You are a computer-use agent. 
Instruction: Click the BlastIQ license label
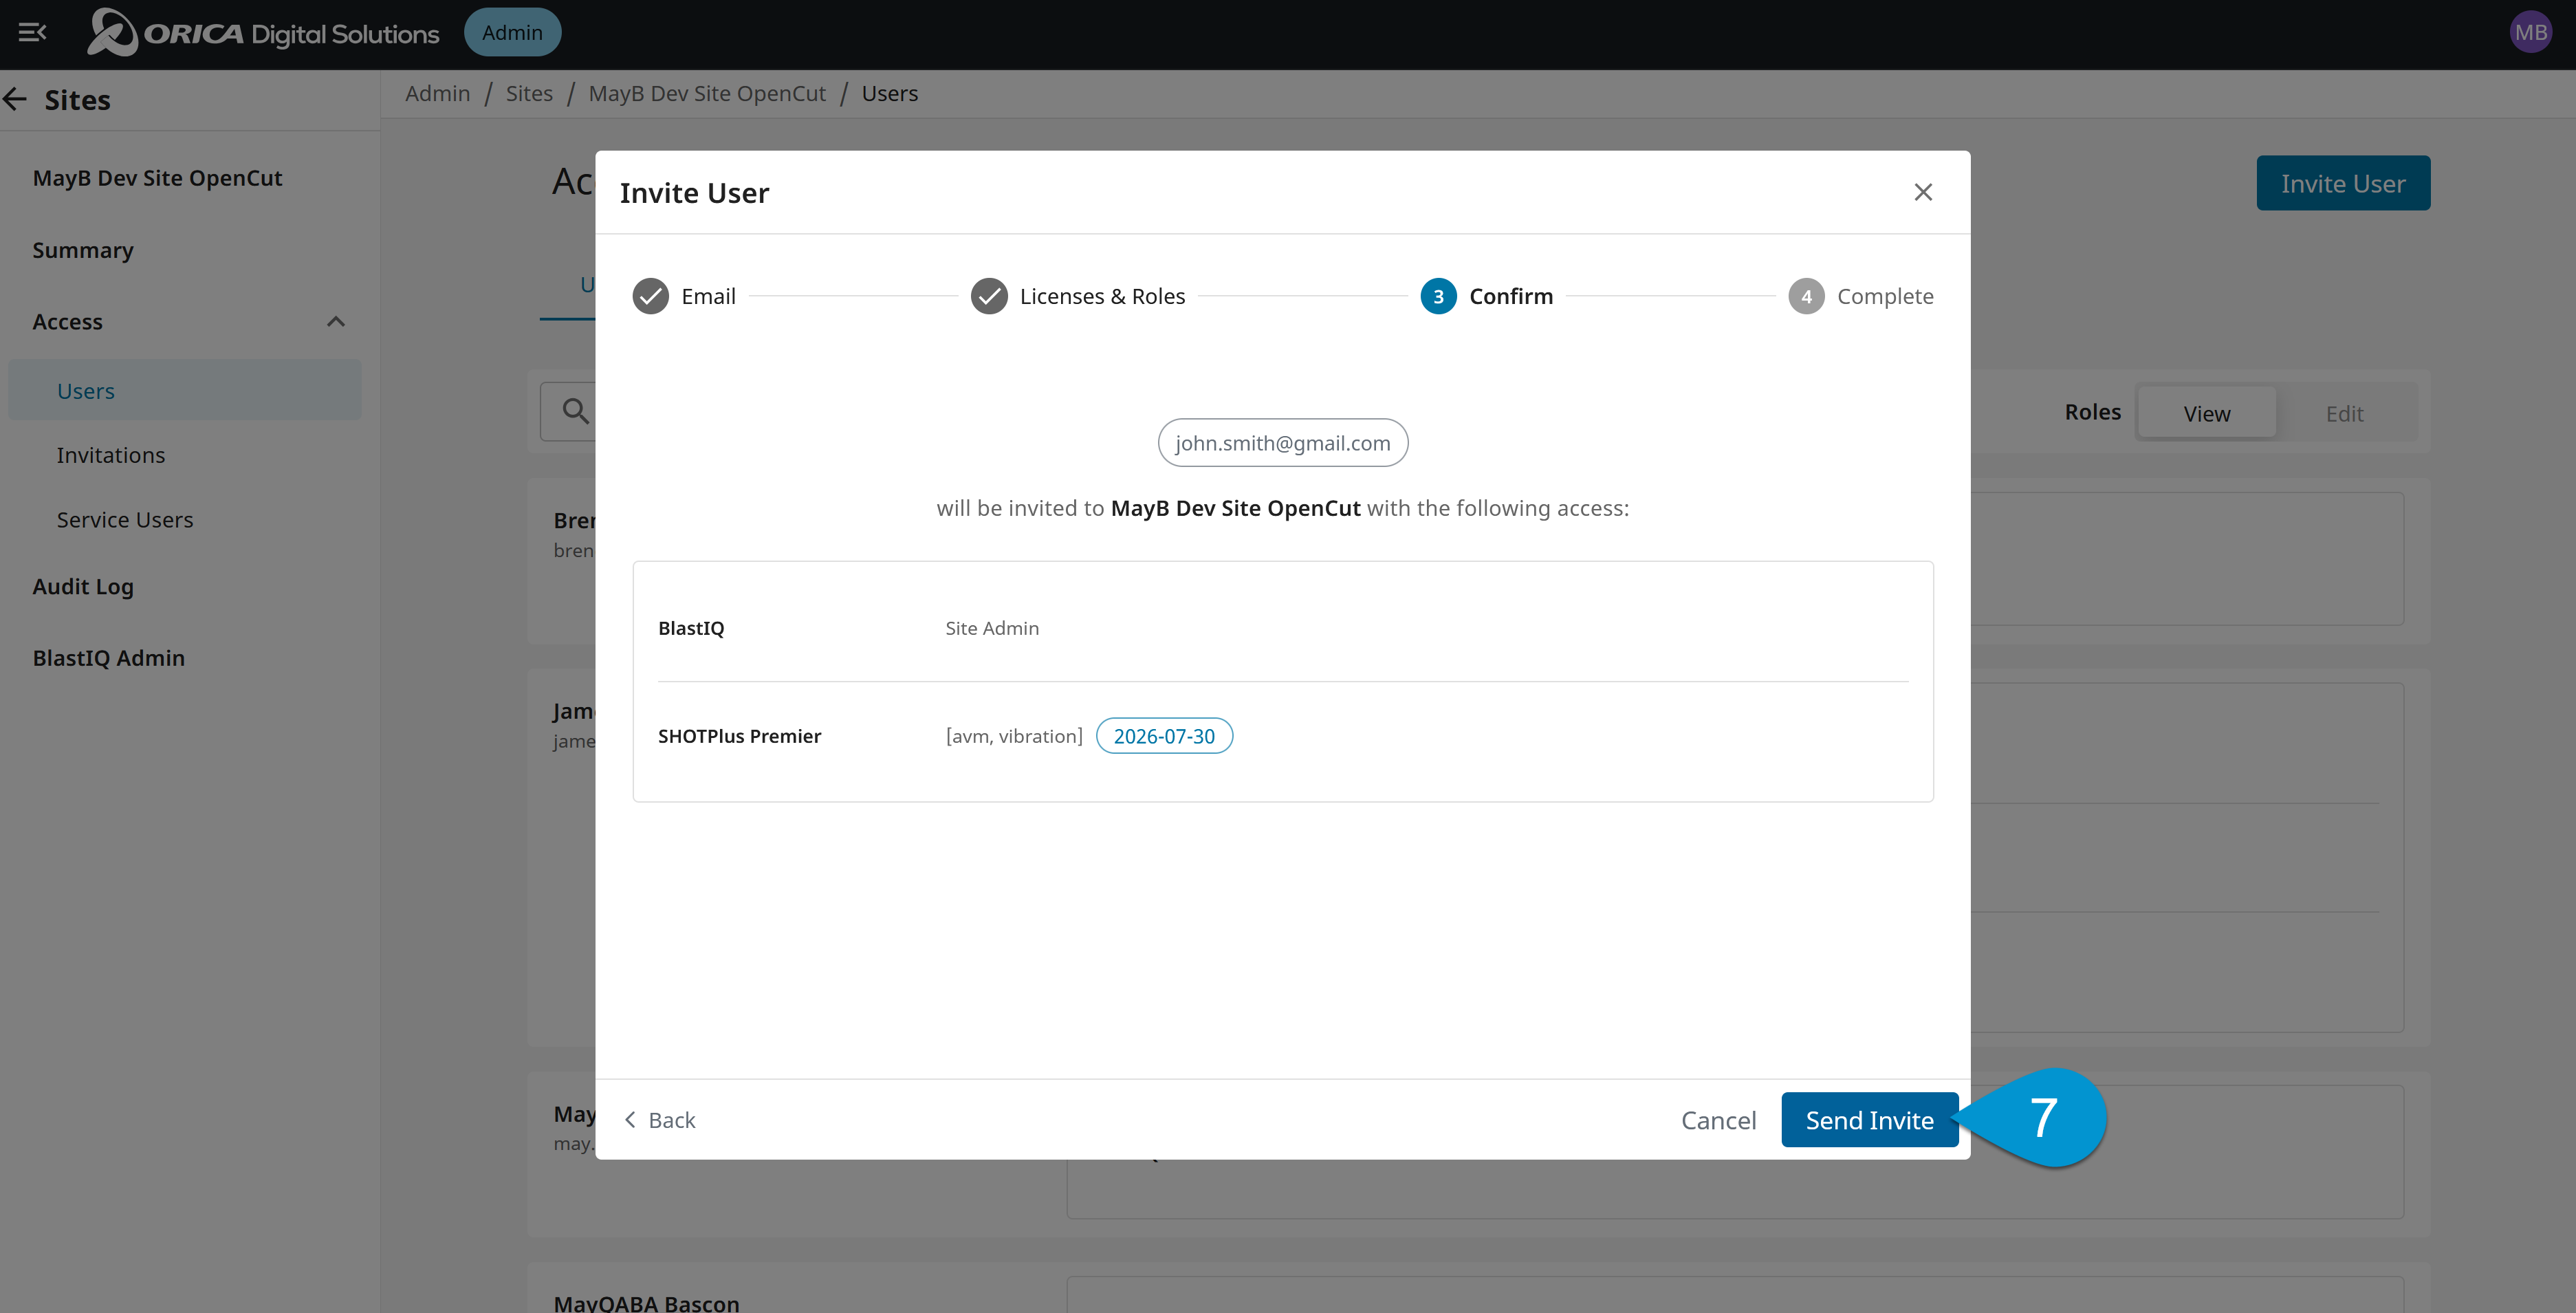[x=691, y=628]
